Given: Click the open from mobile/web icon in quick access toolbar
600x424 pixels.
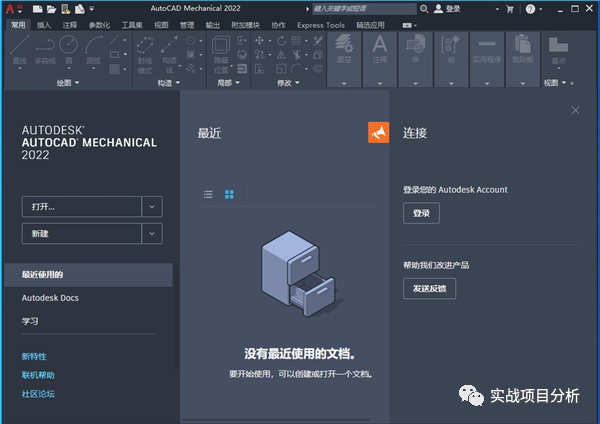Looking at the screenshot, I should click(x=65, y=9).
